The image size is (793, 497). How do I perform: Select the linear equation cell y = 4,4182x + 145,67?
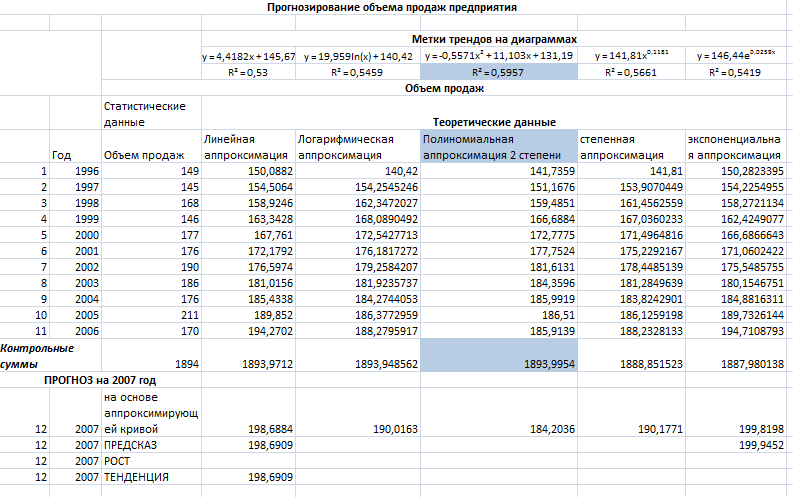248,56
